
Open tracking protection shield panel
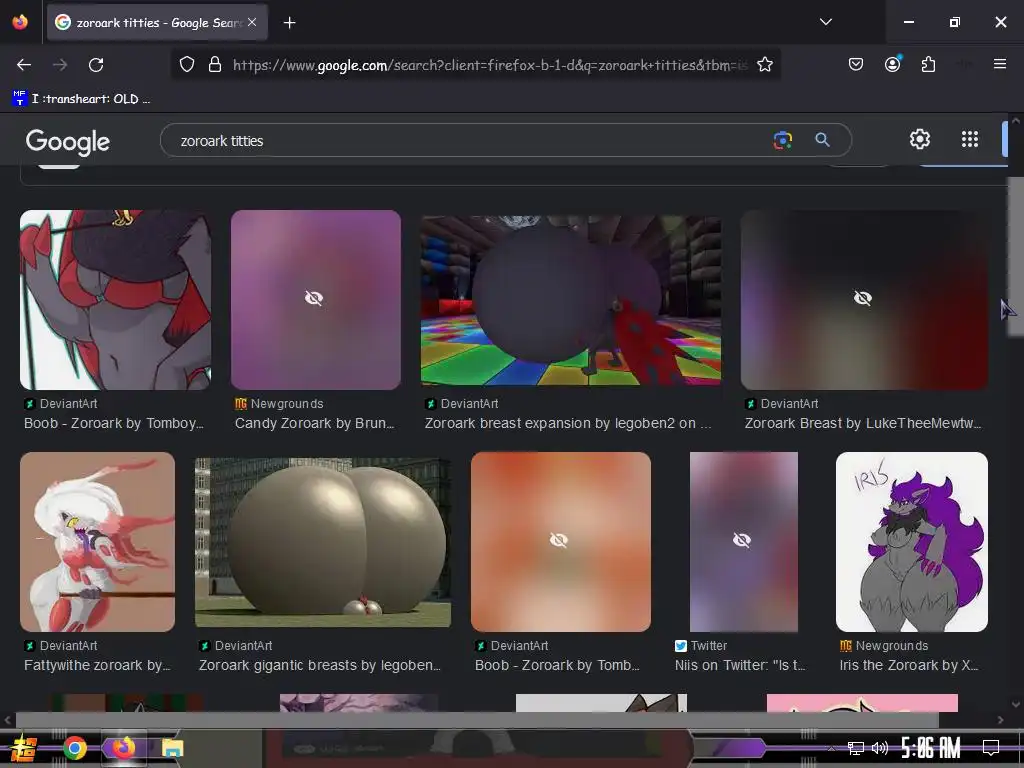[x=187, y=64]
